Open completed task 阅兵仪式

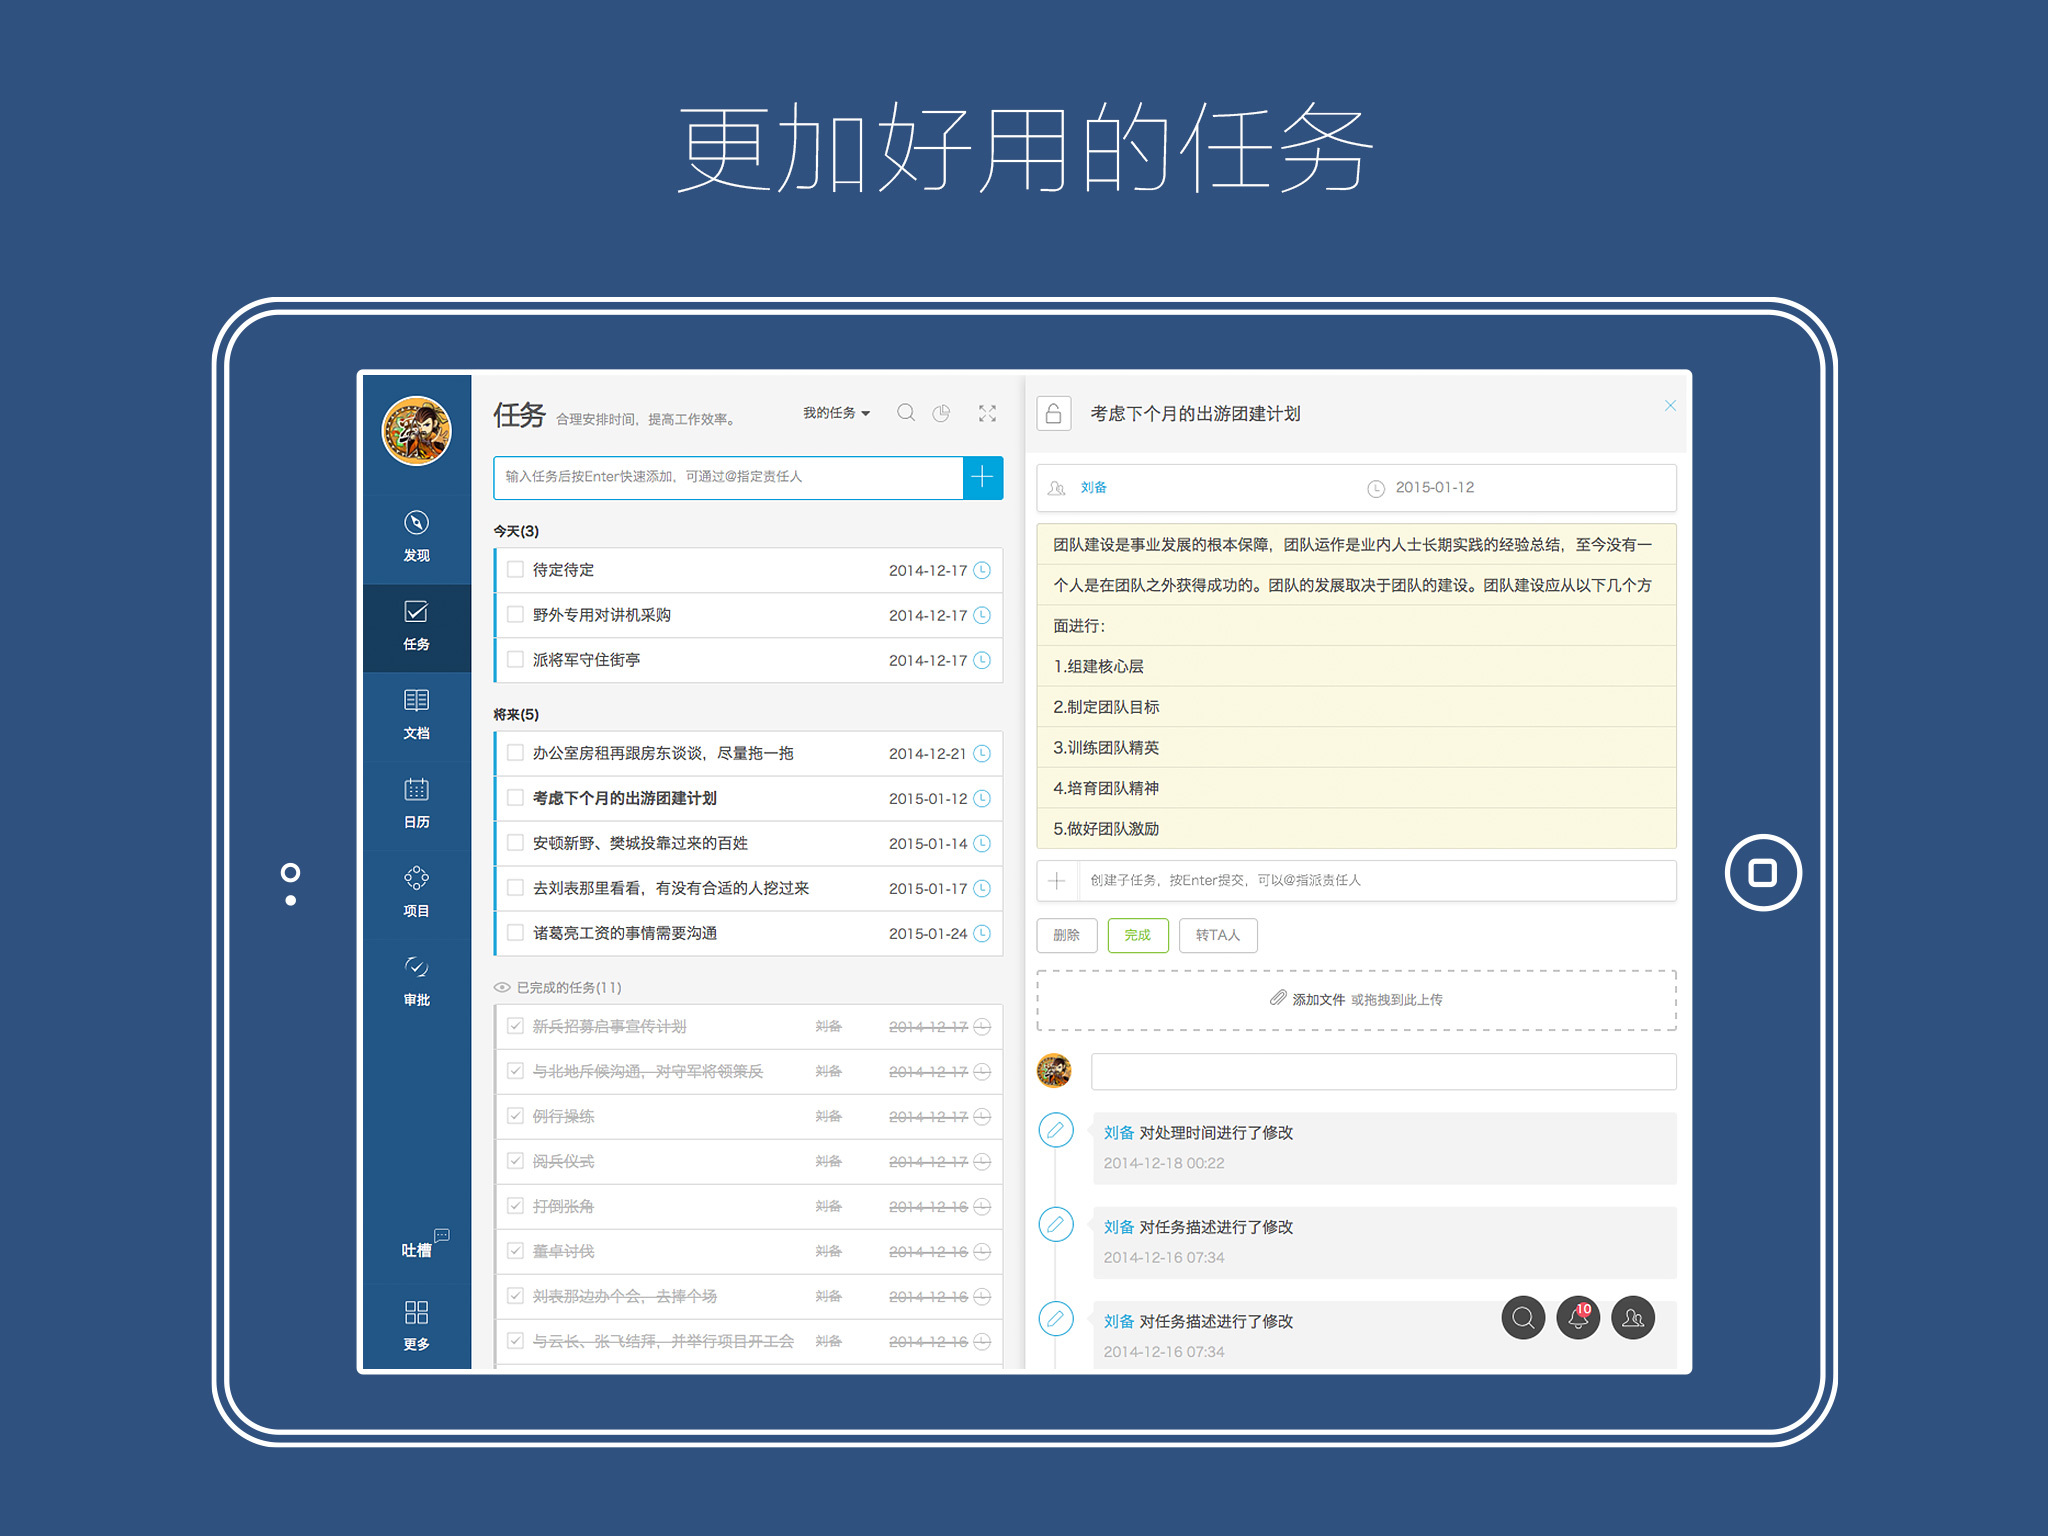[563, 1161]
